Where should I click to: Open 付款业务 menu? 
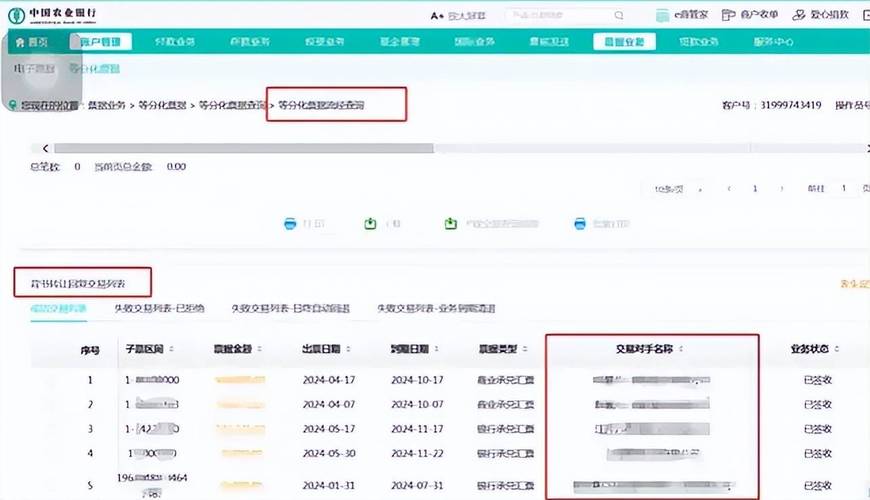pos(175,42)
